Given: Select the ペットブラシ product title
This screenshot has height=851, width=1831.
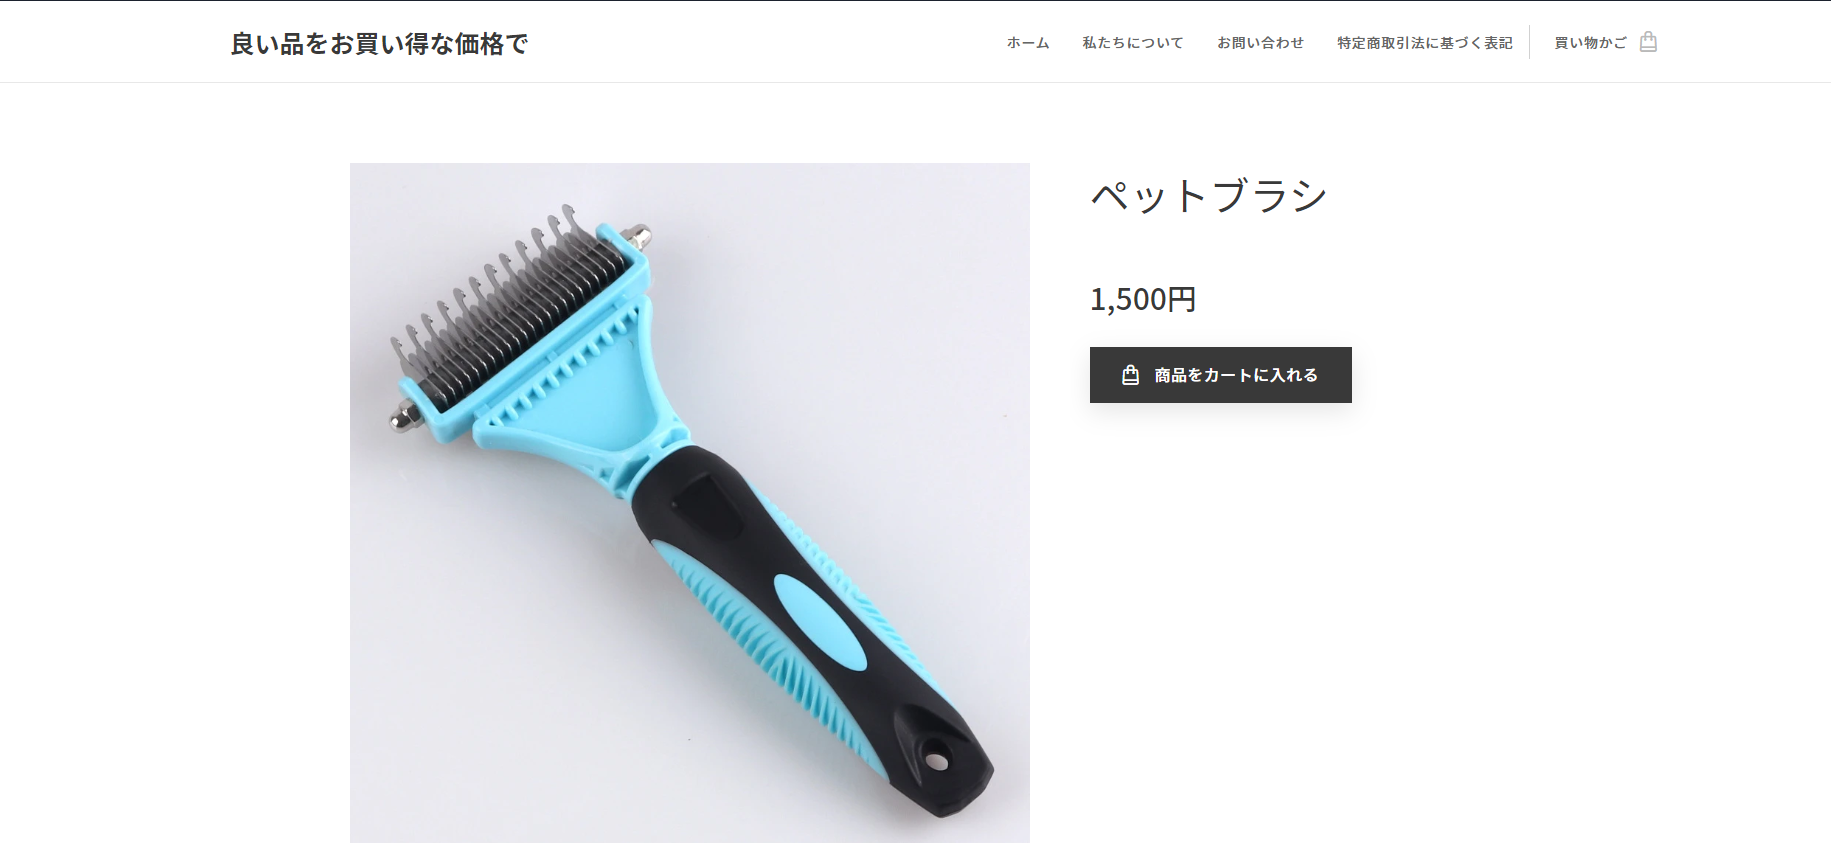Looking at the screenshot, I should pyautogui.click(x=1209, y=196).
